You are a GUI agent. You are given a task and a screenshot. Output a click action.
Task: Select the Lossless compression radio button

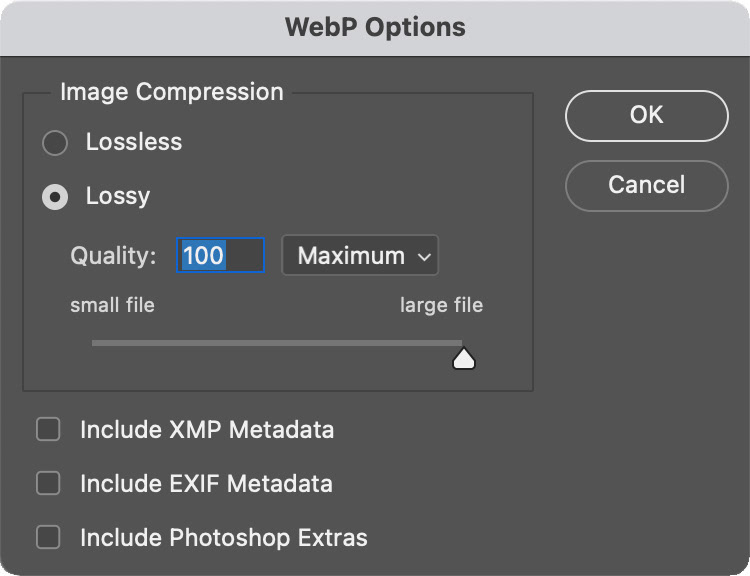54,143
